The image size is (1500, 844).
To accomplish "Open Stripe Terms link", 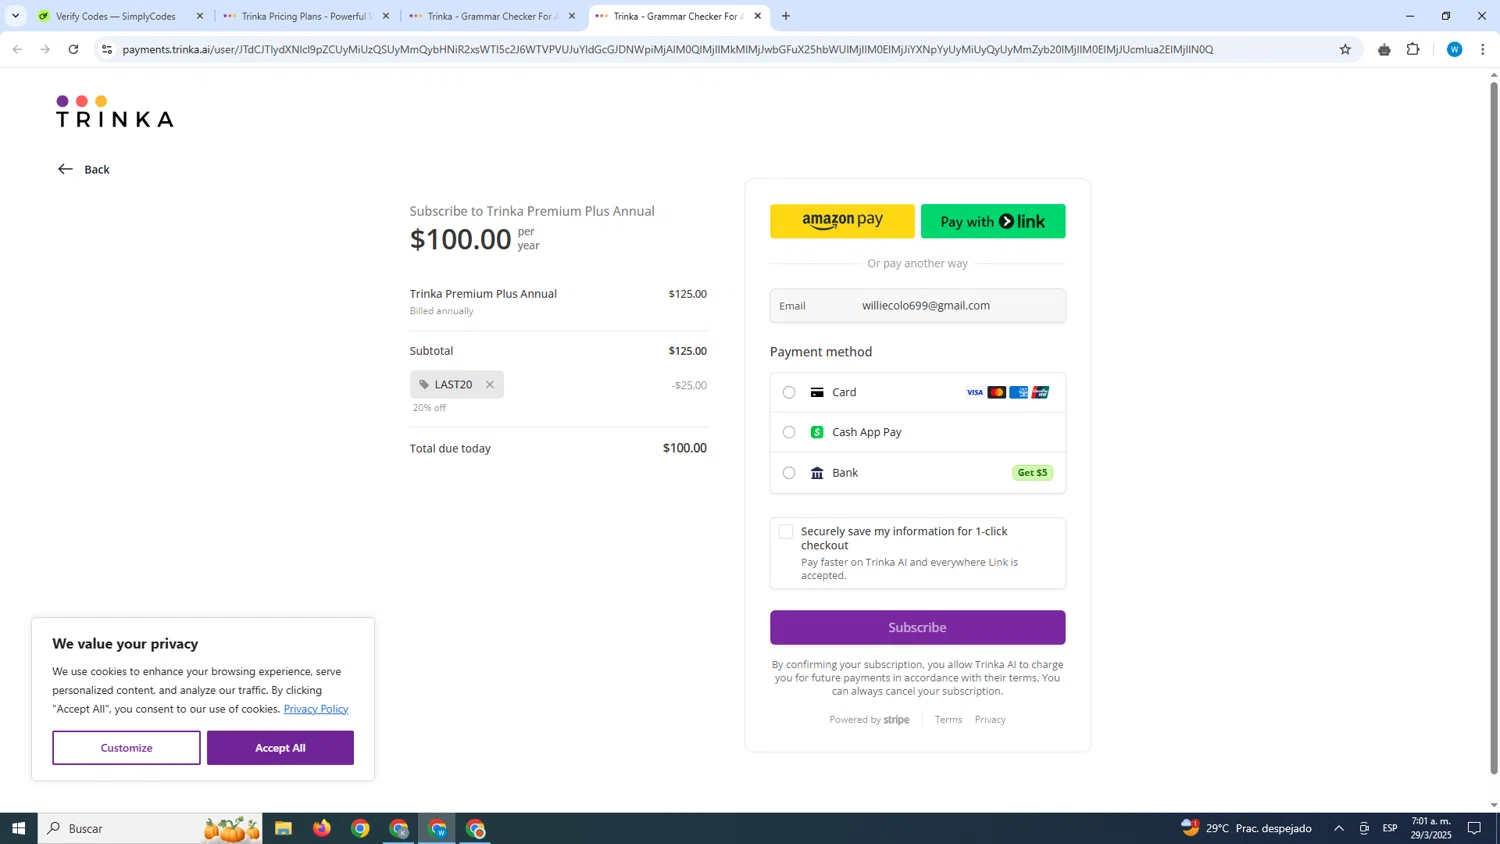I will pyautogui.click(x=948, y=720).
